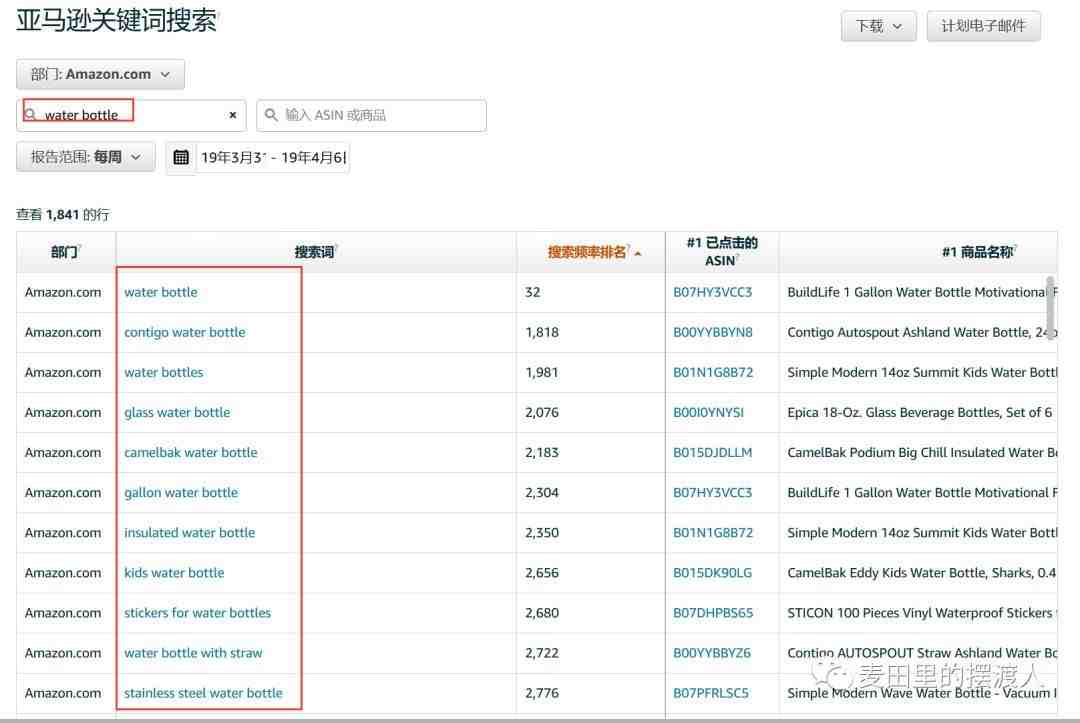The image size is (1080, 723).
Task: Click ASIN B00YYBBYZ6 link
Action: [x=712, y=653]
